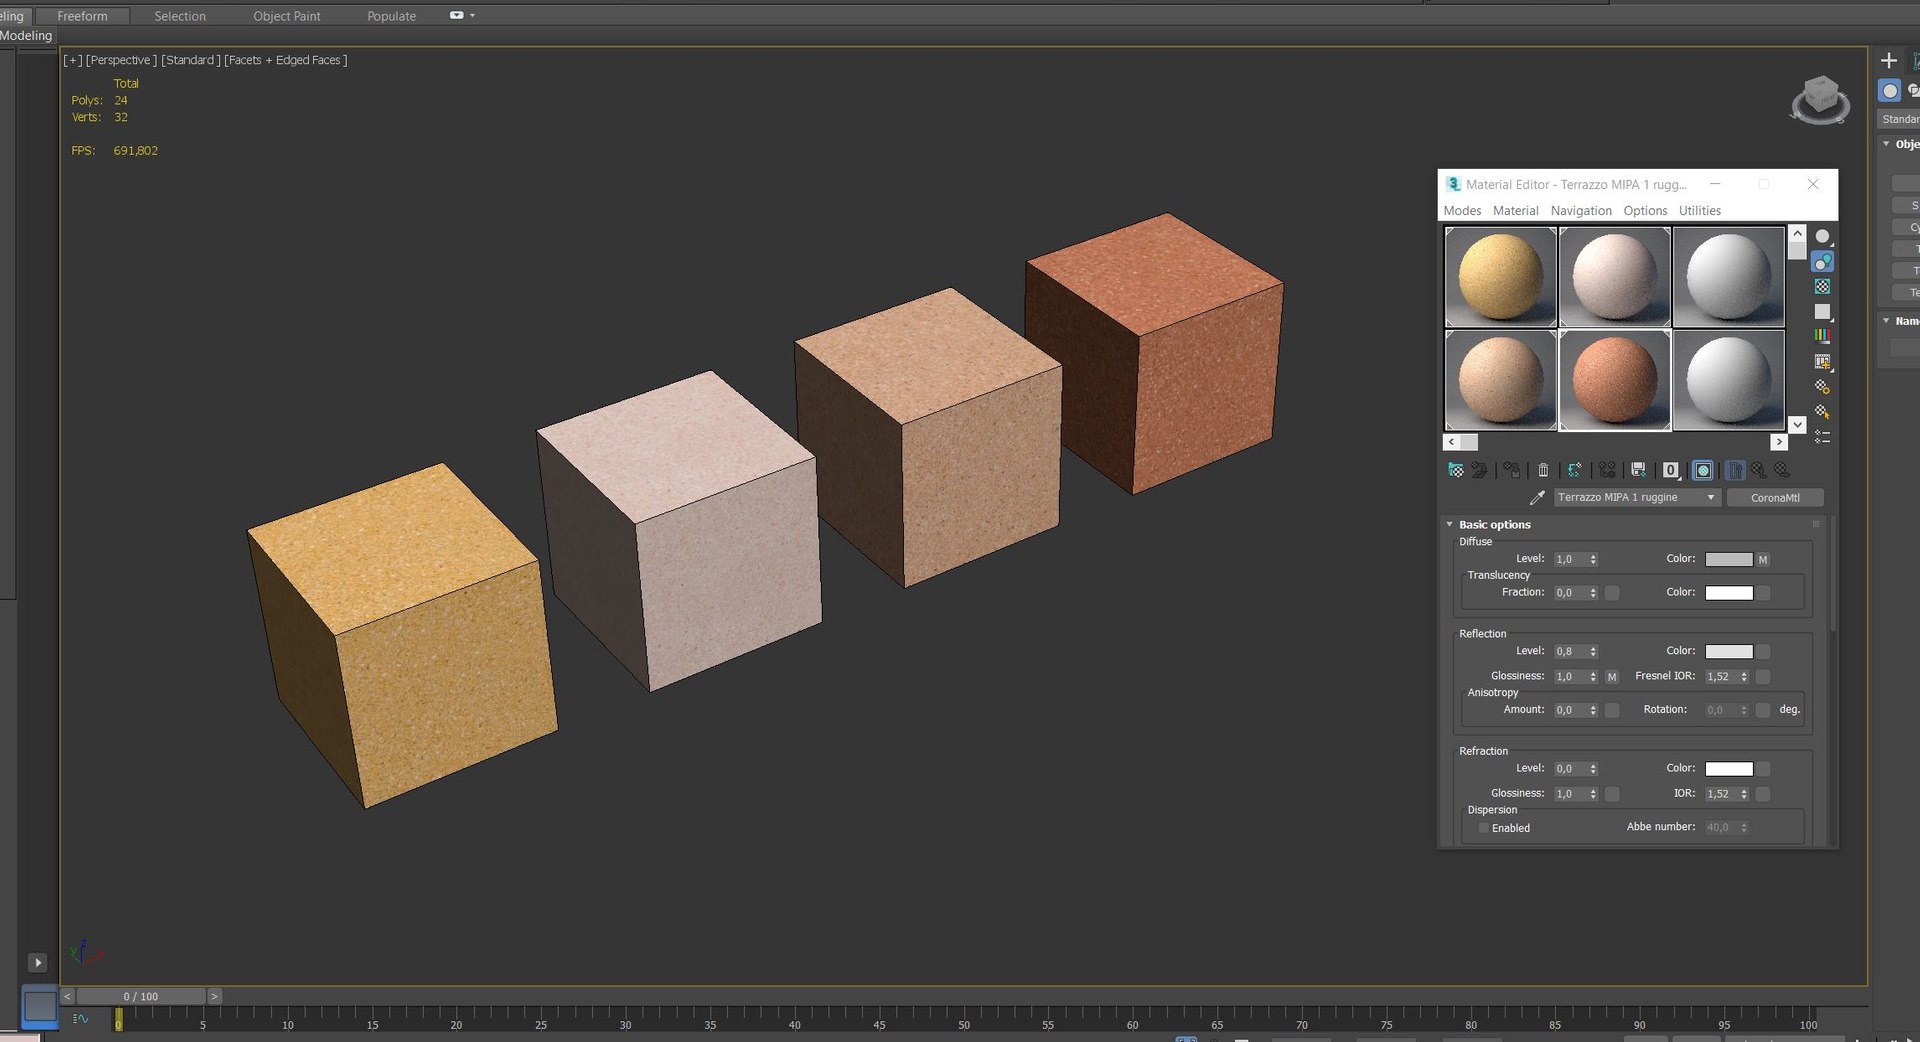The image size is (1920, 1042).
Task: Open the [+] viewport general menu
Action: tap(73, 60)
